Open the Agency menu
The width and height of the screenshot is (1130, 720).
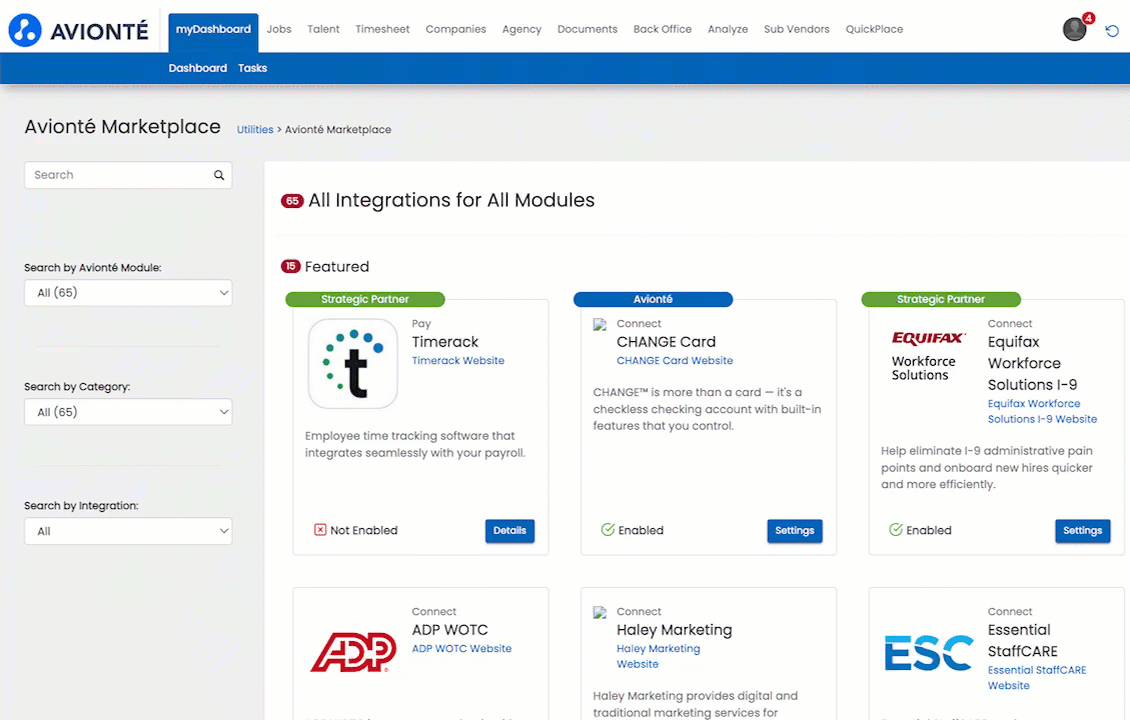click(522, 30)
